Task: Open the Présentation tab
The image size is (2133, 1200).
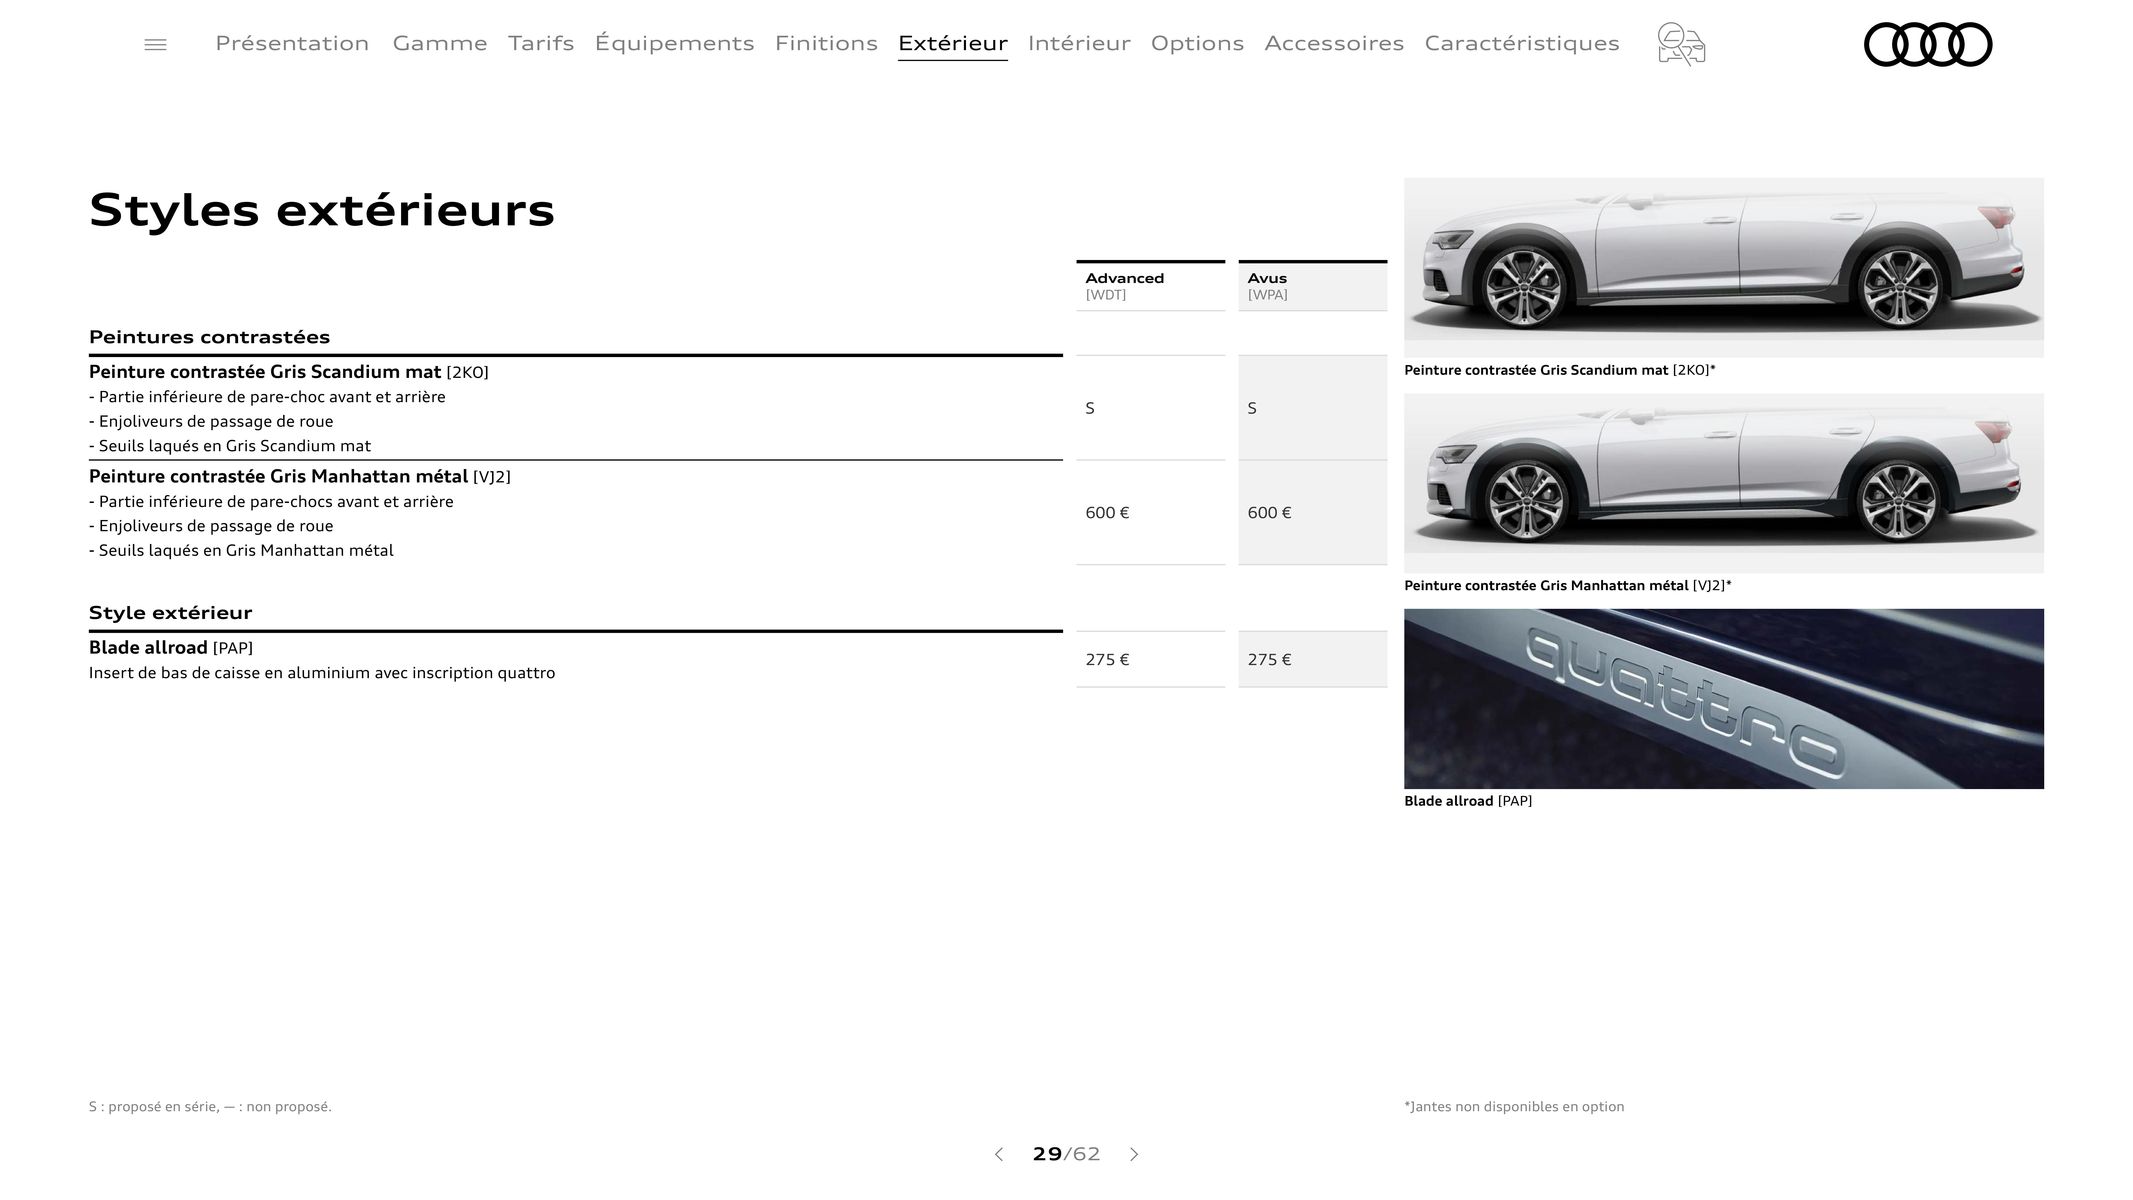Action: tap(292, 43)
